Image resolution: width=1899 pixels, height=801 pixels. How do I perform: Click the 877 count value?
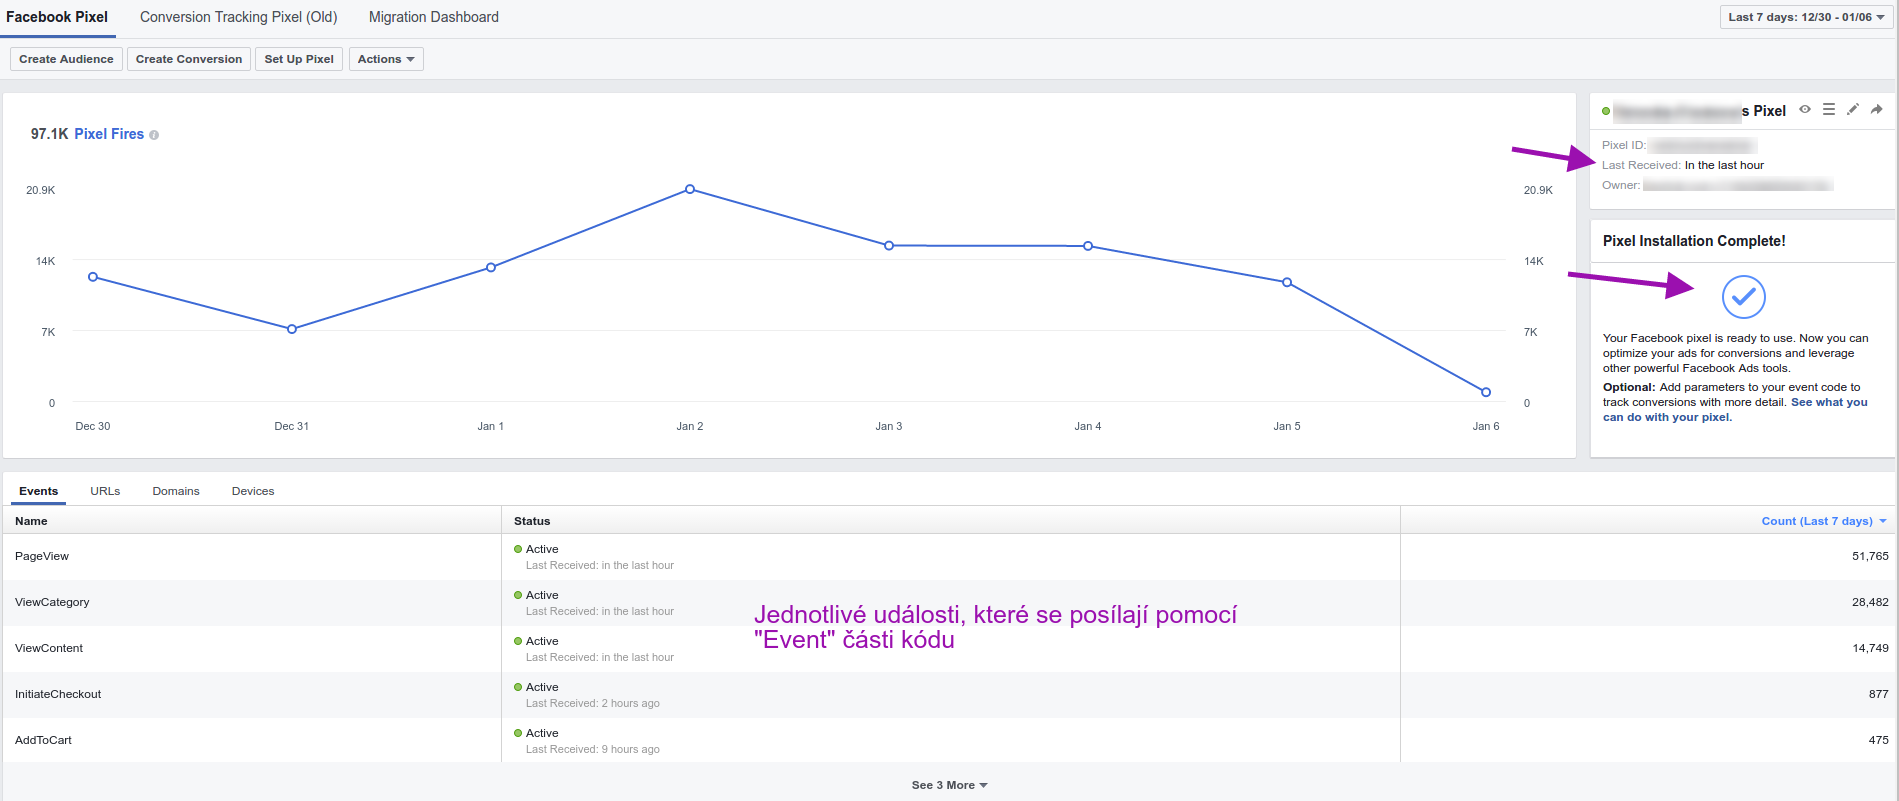click(x=1879, y=694)
